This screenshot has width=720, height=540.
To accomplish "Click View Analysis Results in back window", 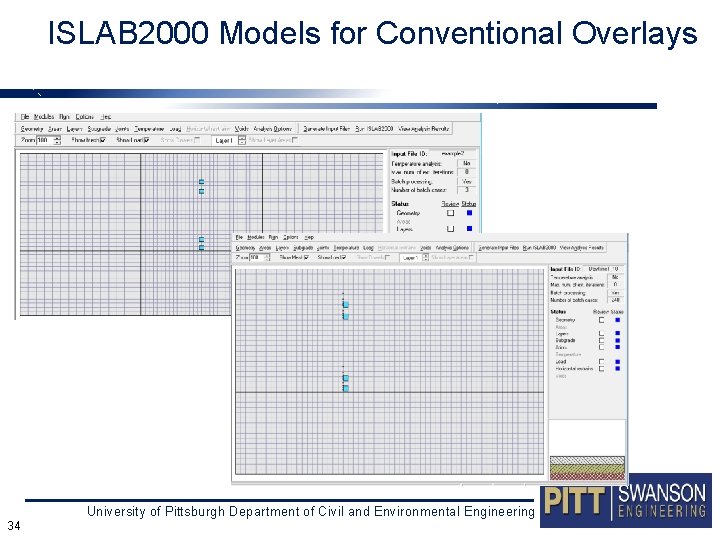I will coord(423,129).
